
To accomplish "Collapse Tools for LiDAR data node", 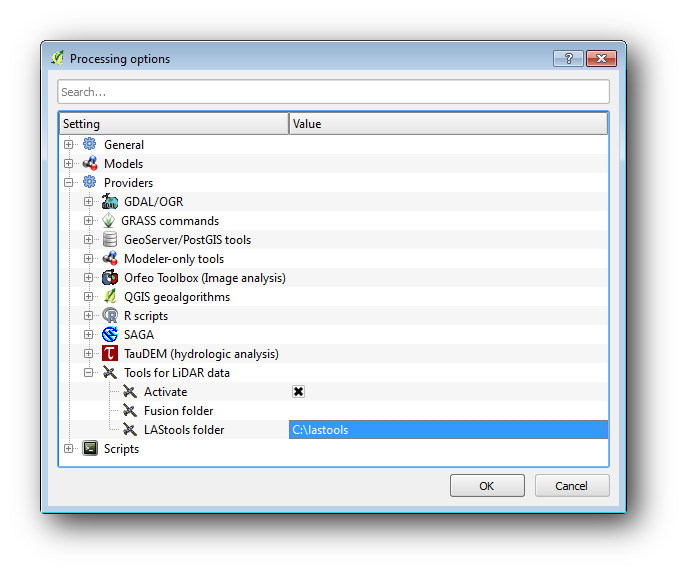I will pyautogui.click(x=89, y=373).
